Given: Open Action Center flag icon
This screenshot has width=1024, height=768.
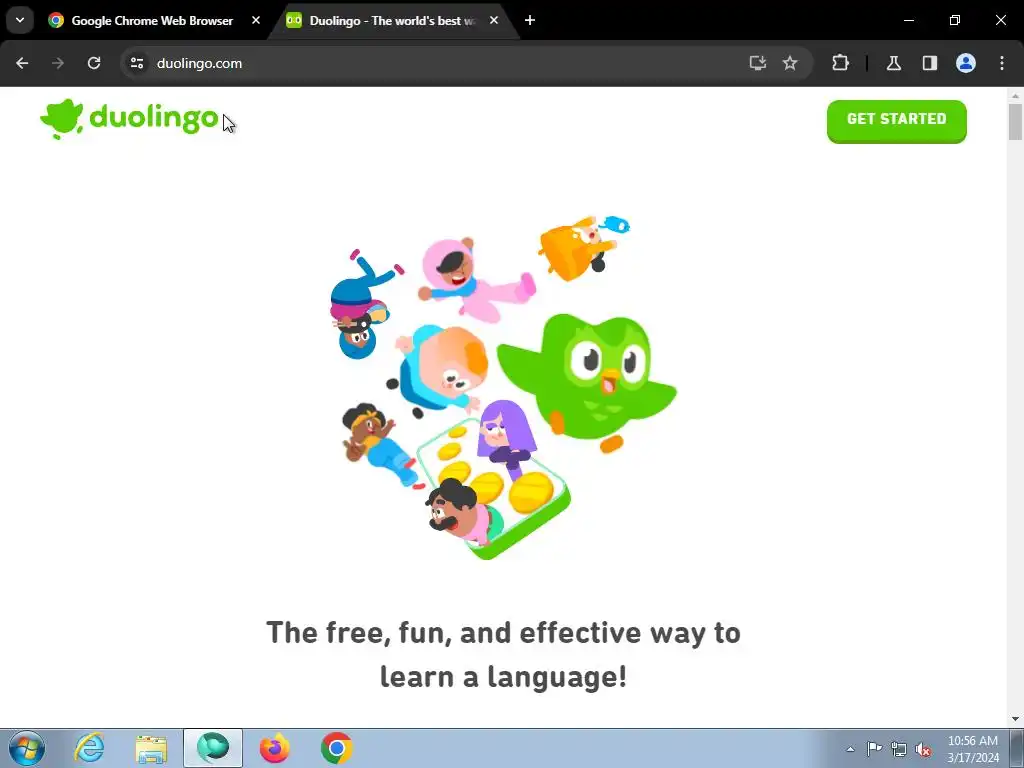Looking at the screenshot, I should 874,748.
